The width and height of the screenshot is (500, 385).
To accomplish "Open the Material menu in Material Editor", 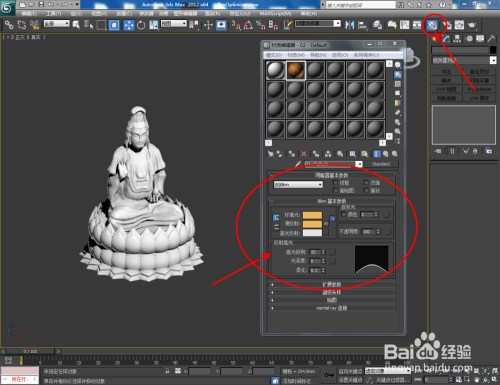I will coord(296,55).
